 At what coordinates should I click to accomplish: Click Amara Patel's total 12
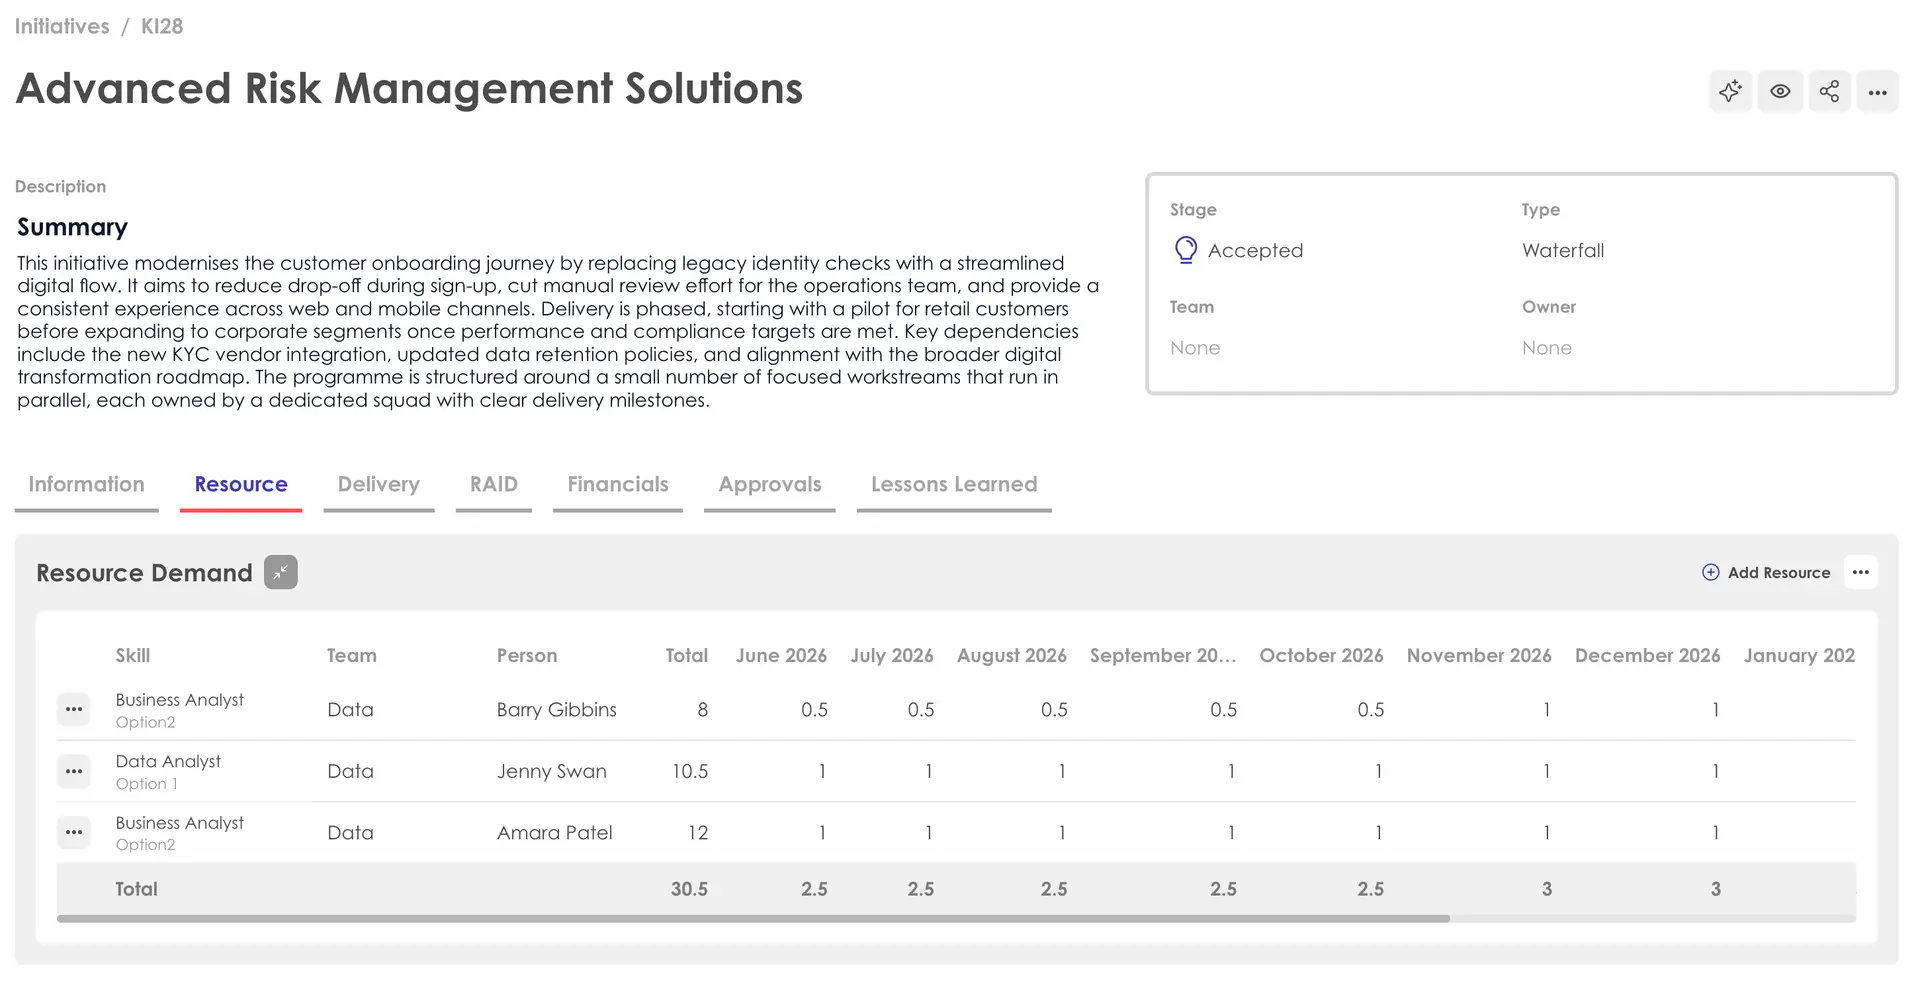[698, 832]
